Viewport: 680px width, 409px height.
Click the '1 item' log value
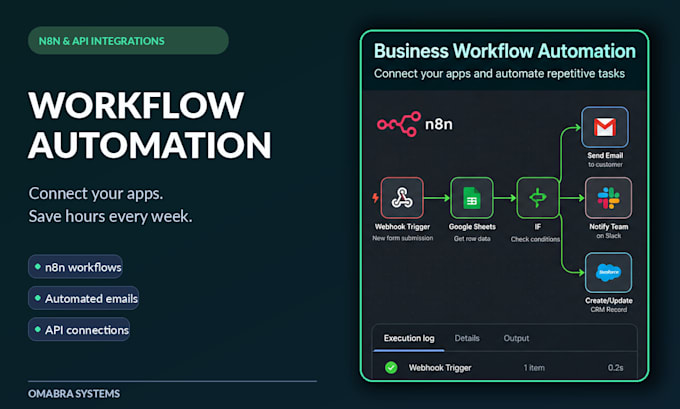tap(534, 368)
